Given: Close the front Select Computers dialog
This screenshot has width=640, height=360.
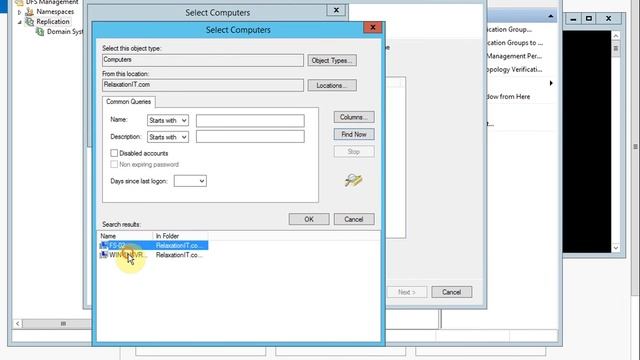Looking at the screenshot, I should pos(372,27).
